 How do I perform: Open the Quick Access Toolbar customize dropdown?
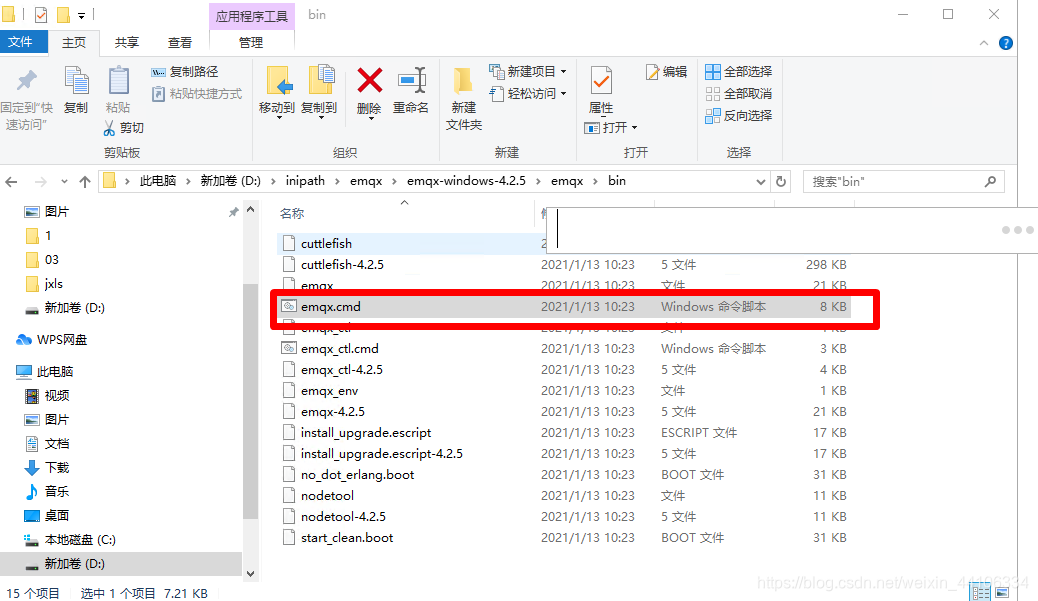click(81, 15)
